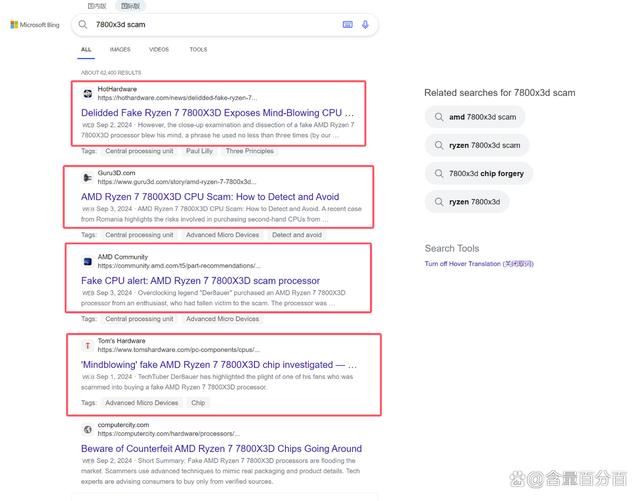The image size is (640, 501).
Task: Click the Guru3D.com site favicon
Action: click(x=87, y=177)
